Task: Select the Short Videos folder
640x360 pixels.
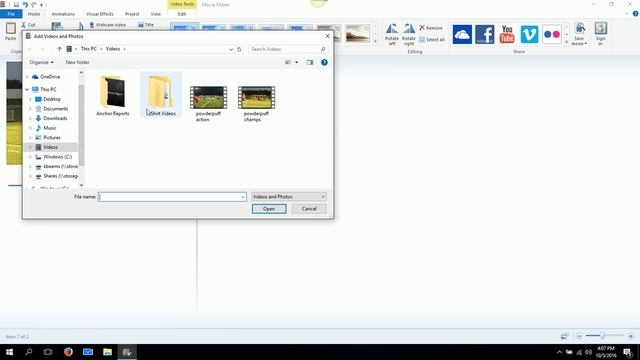Action: coord(161,95)
